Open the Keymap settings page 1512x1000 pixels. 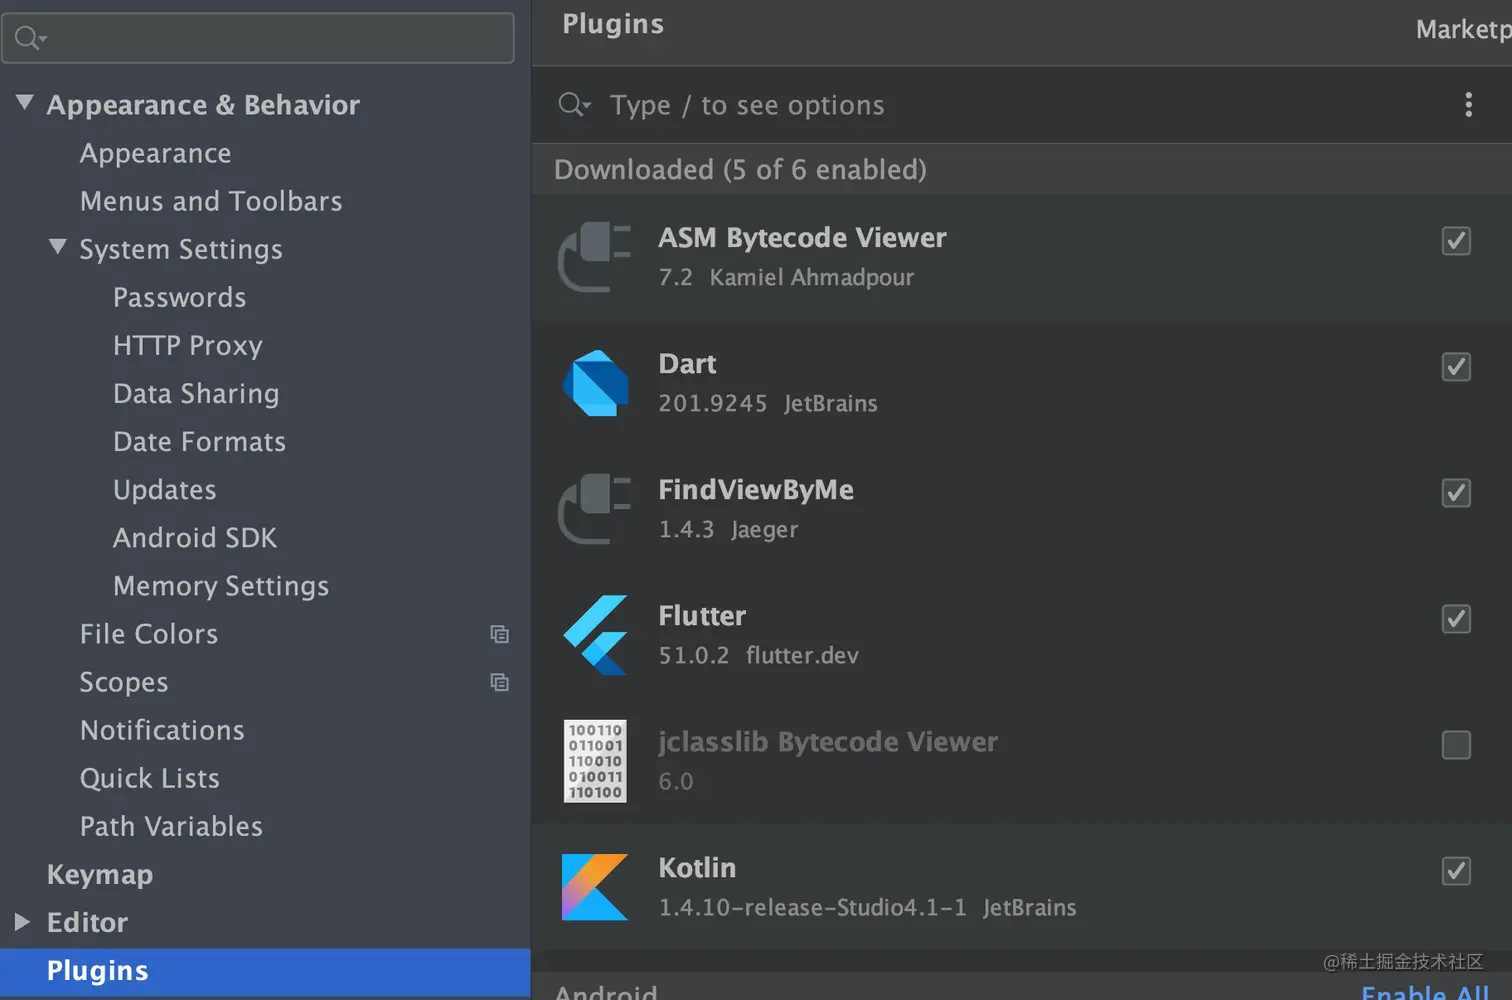100,874
